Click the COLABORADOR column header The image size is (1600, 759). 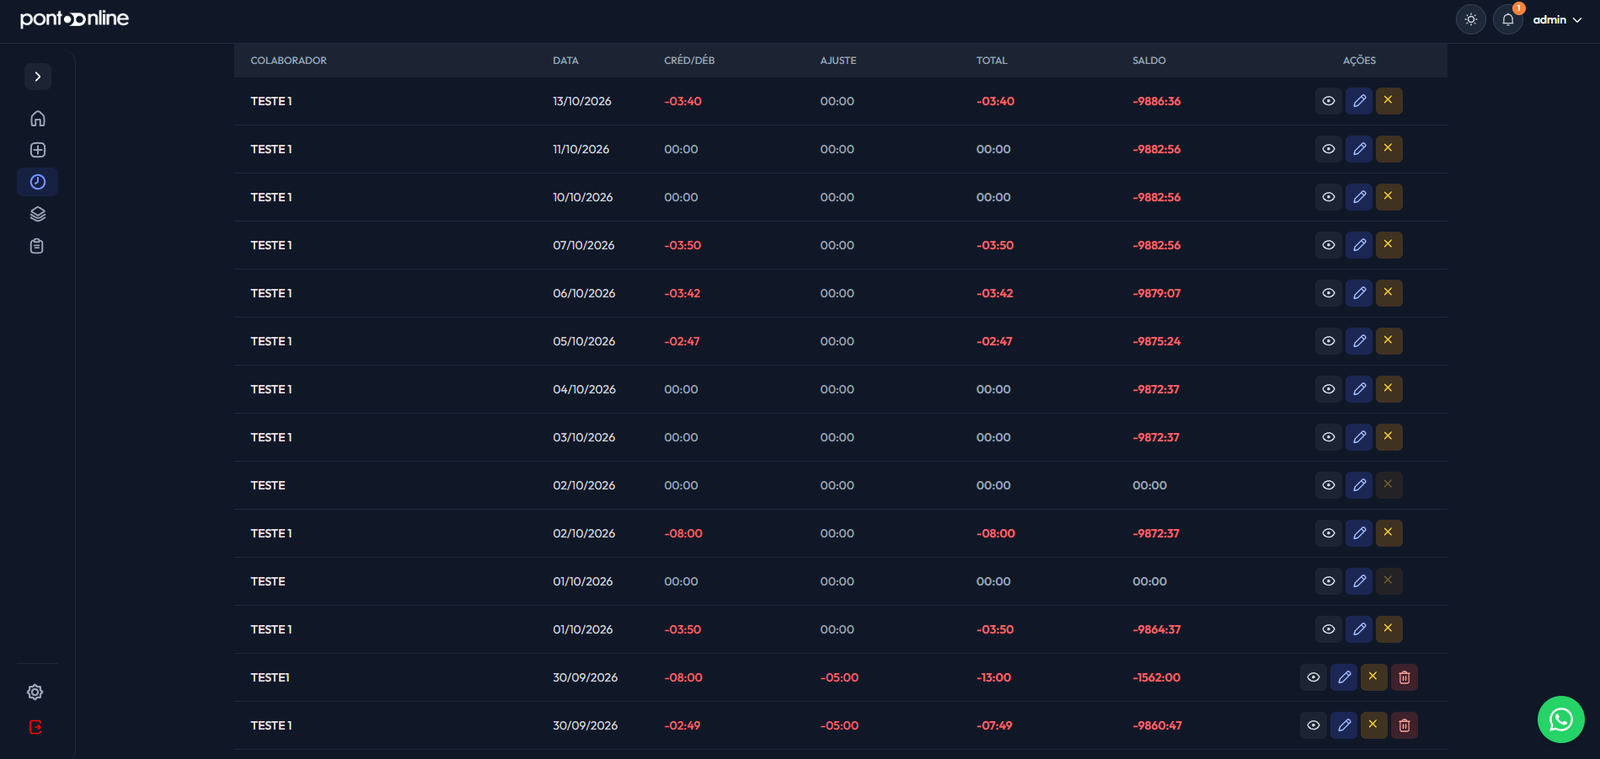[288, 61]
